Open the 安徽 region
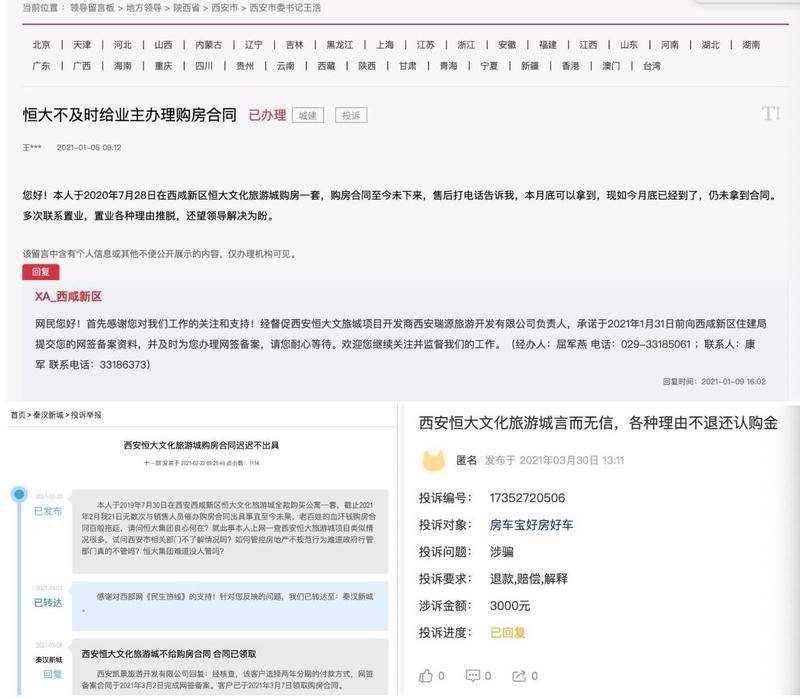The height and width of the screenshot is (698, 800). [x=507, y=45]
